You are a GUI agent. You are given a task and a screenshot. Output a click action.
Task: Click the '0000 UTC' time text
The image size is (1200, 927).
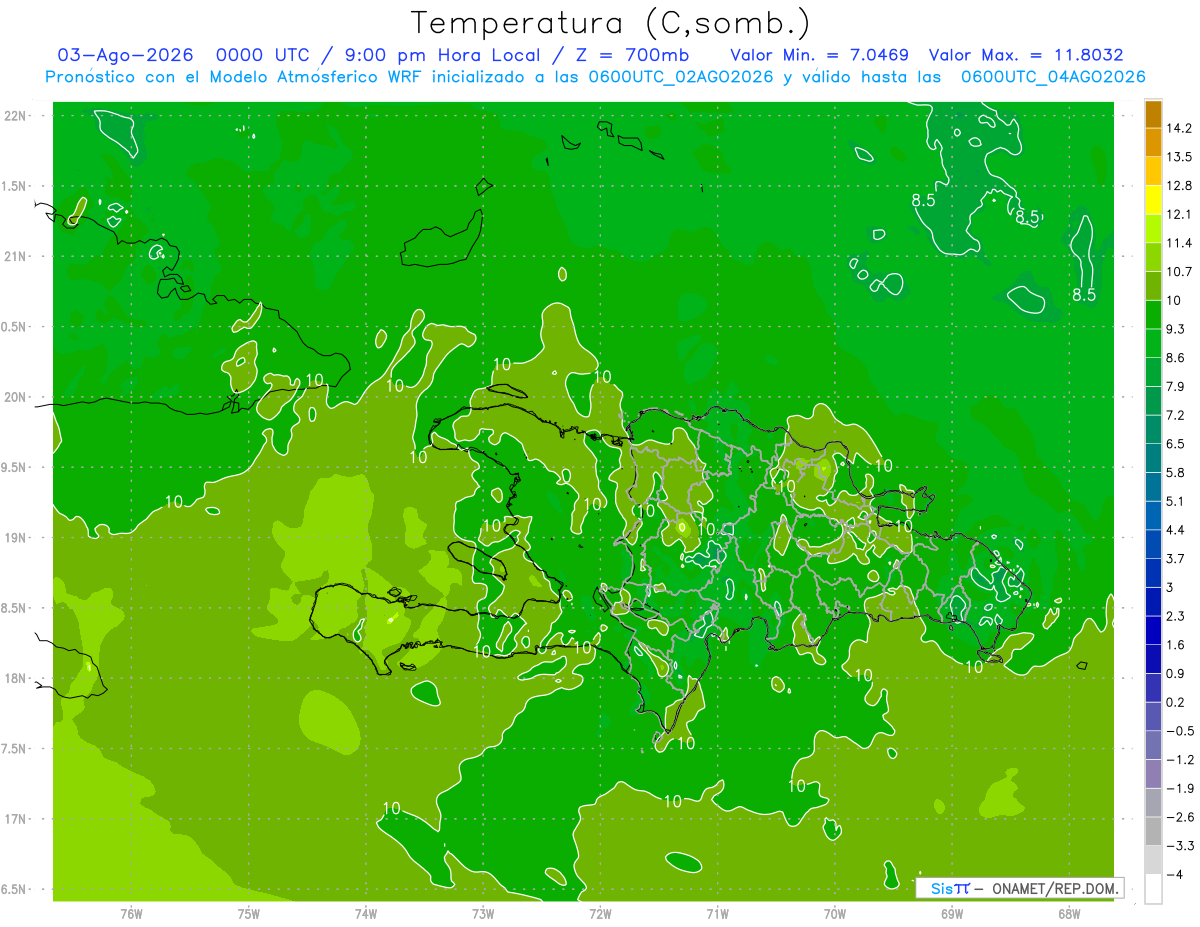tap(261, 55)
